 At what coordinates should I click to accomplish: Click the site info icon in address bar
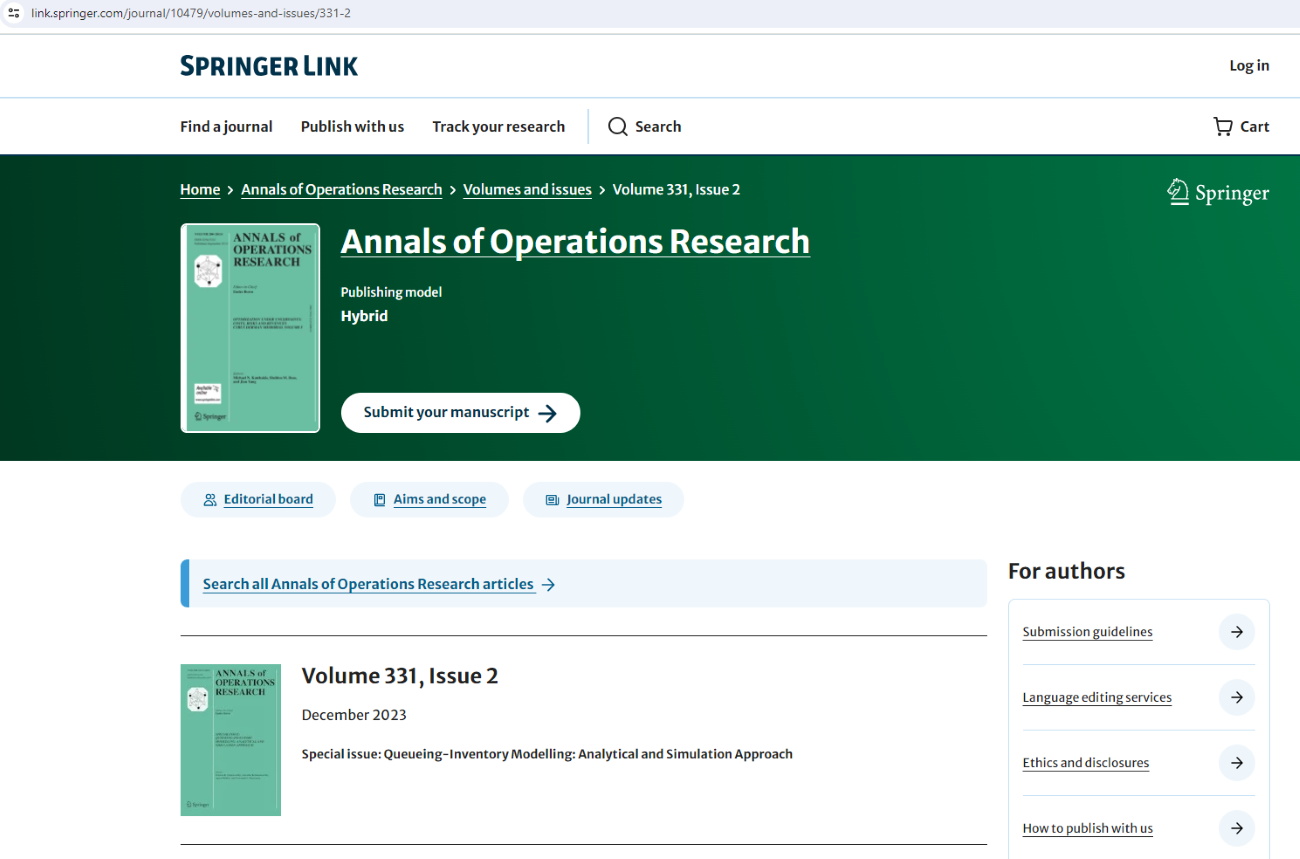[x=14, y=13]
